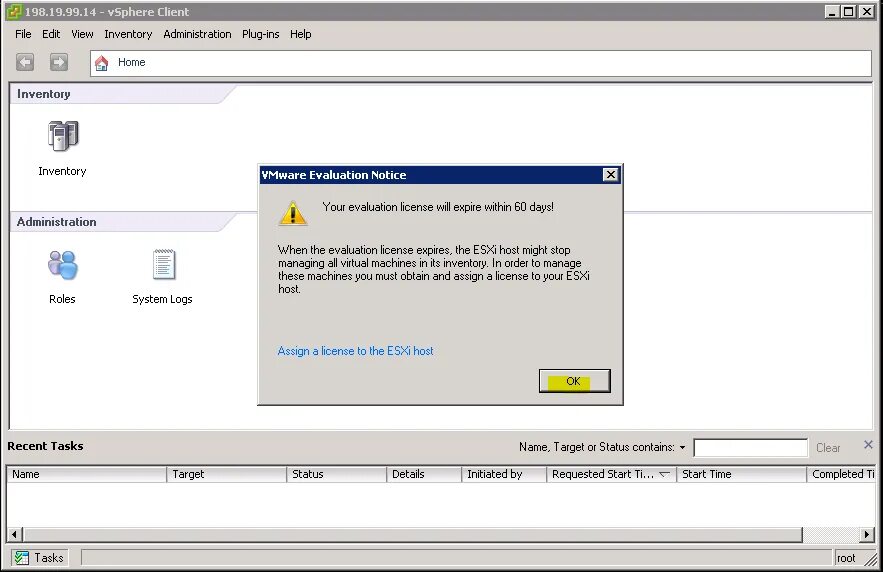Click OK in the evaluation notice
Image resolution: width=883 pixels, height=572 pixels.
pos(574,381)
